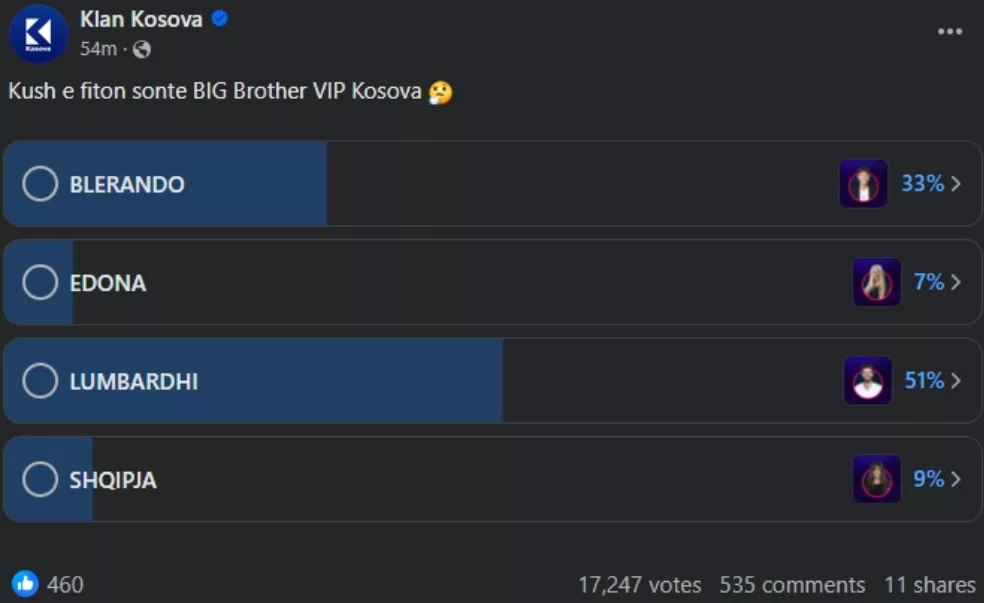Open the three-dots post options menu
Image resolution: width=984 pixels, height=603 pixels.
(x=949, y=31)
